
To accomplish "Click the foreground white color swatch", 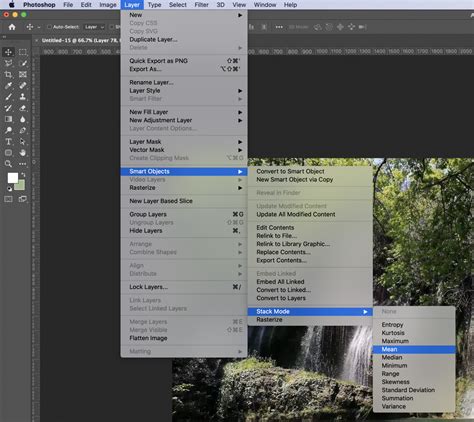I will coord(13,178).
